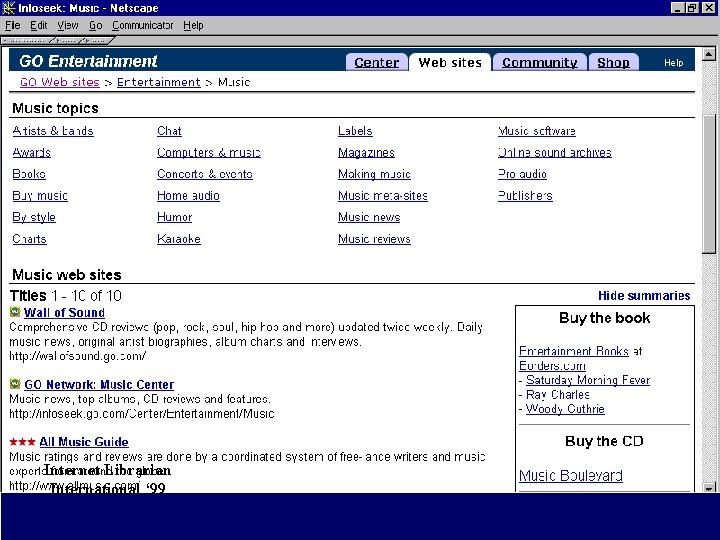The image size is (720, 540).
Task: Open Concerts & events topic
Action: [205, 174]
